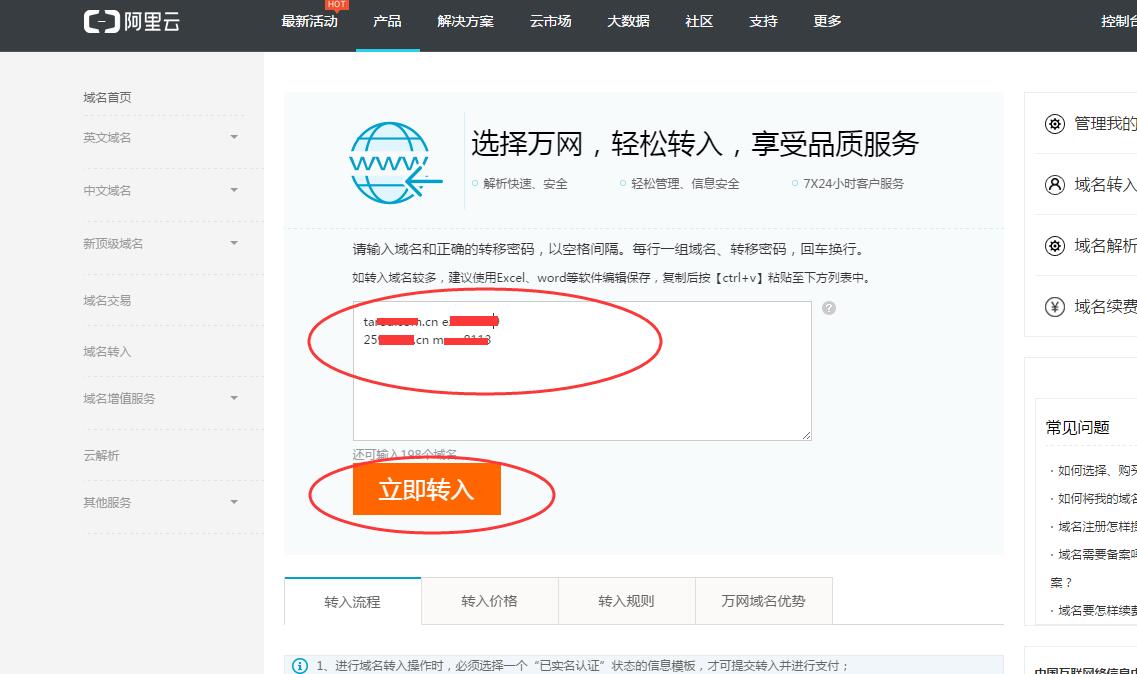The image size is (1137, 674).
Task: Open the 大数据 menu
Action: click(x=628, y=22)
